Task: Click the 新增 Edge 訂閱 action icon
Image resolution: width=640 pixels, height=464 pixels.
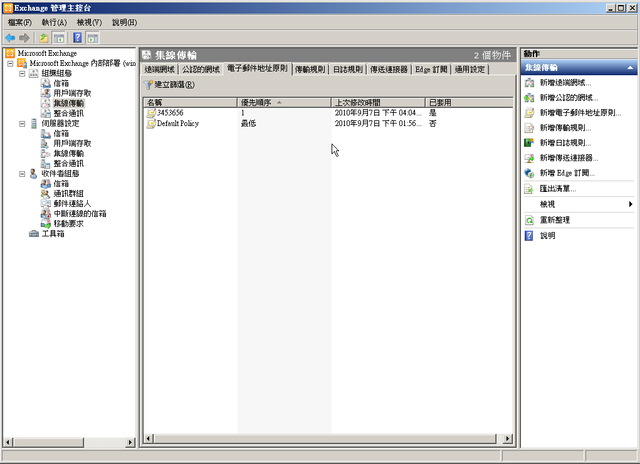Action: click(x=529, y=173)
